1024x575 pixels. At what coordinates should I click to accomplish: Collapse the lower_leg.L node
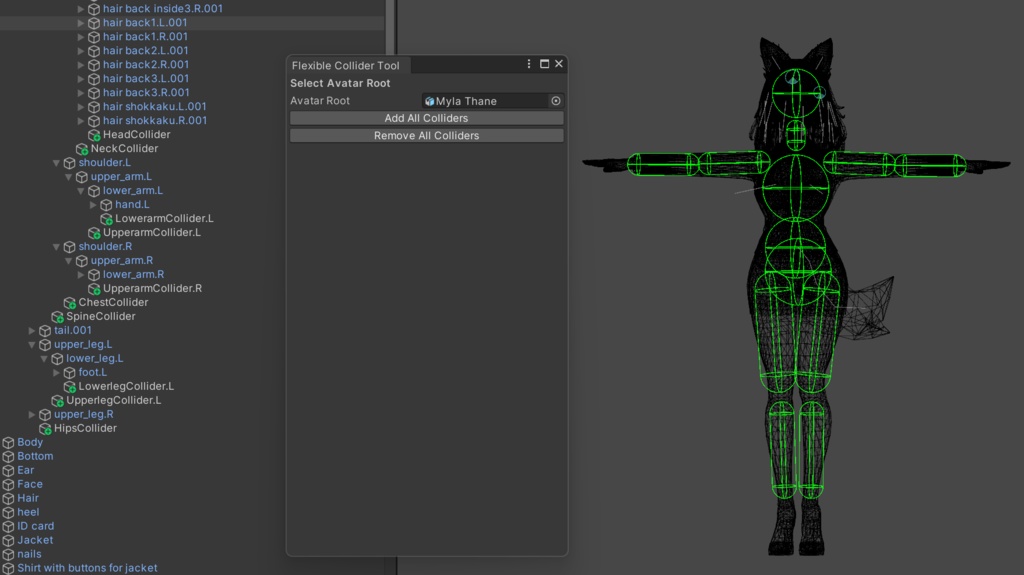(44, 359)
